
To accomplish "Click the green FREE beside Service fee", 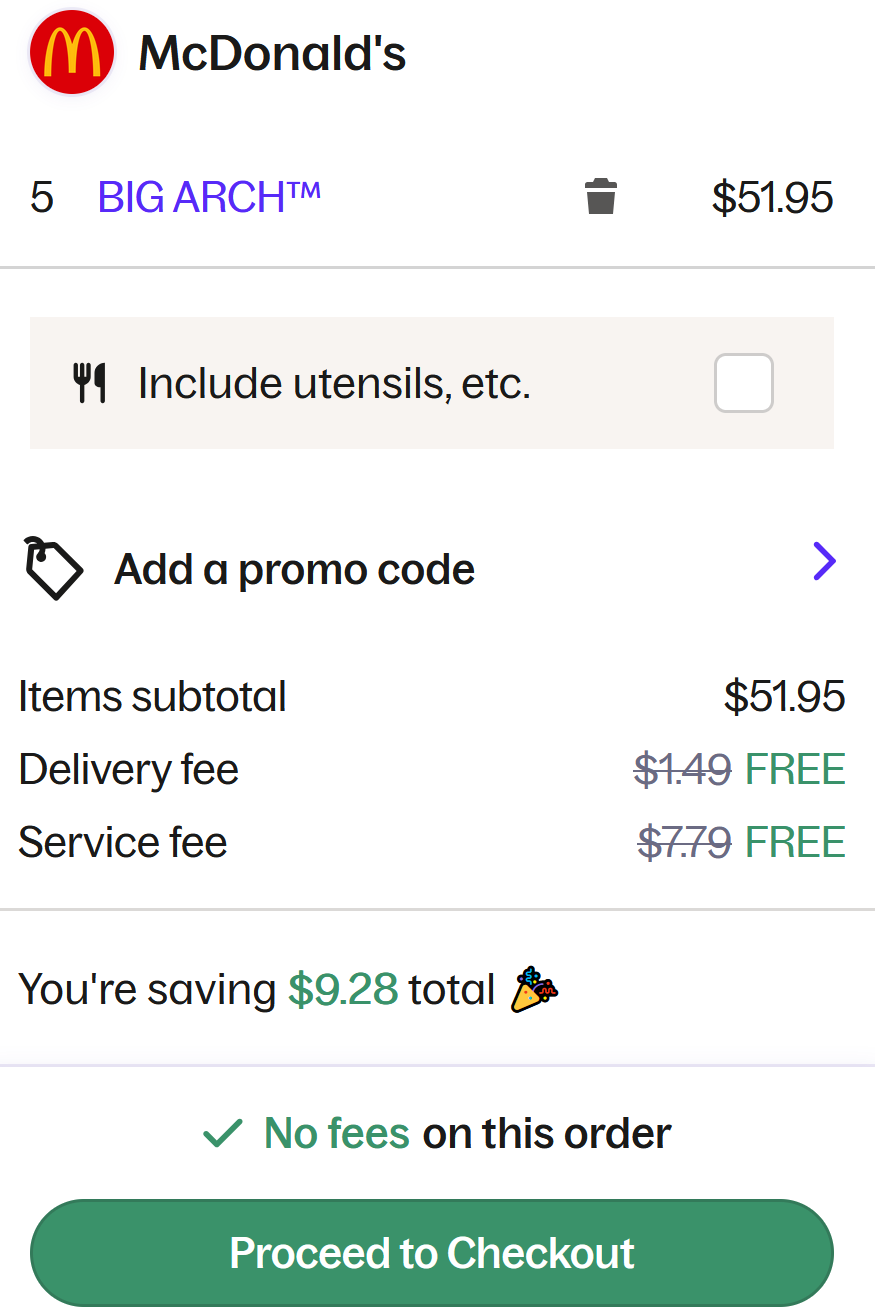I will (795, 842).
